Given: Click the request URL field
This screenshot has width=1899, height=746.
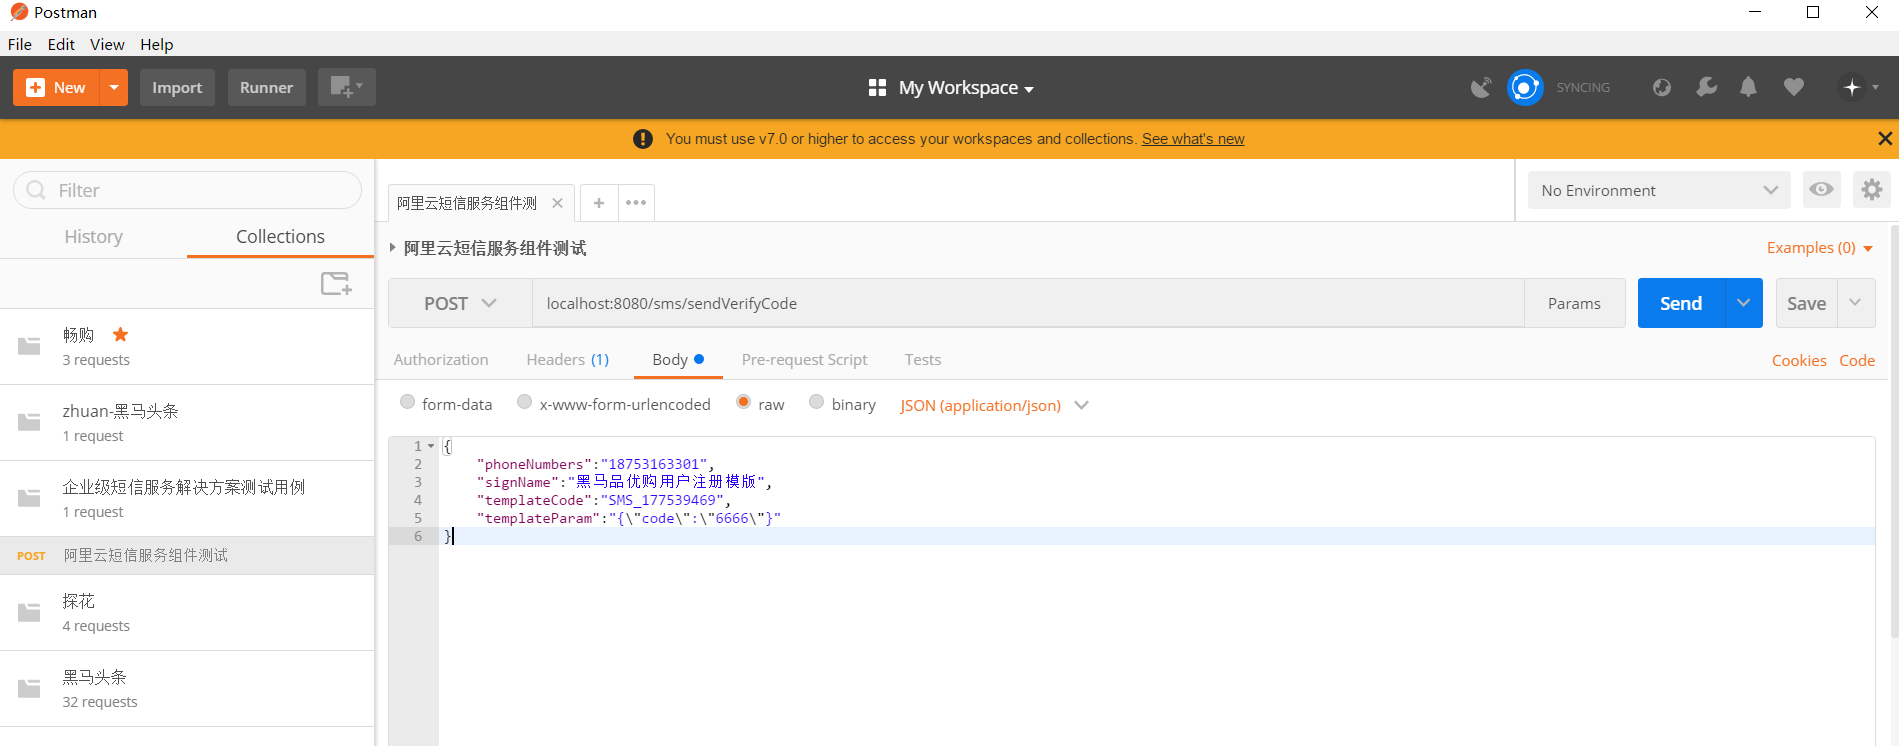Looking at the screenshot, I should tap(1028, 303).
